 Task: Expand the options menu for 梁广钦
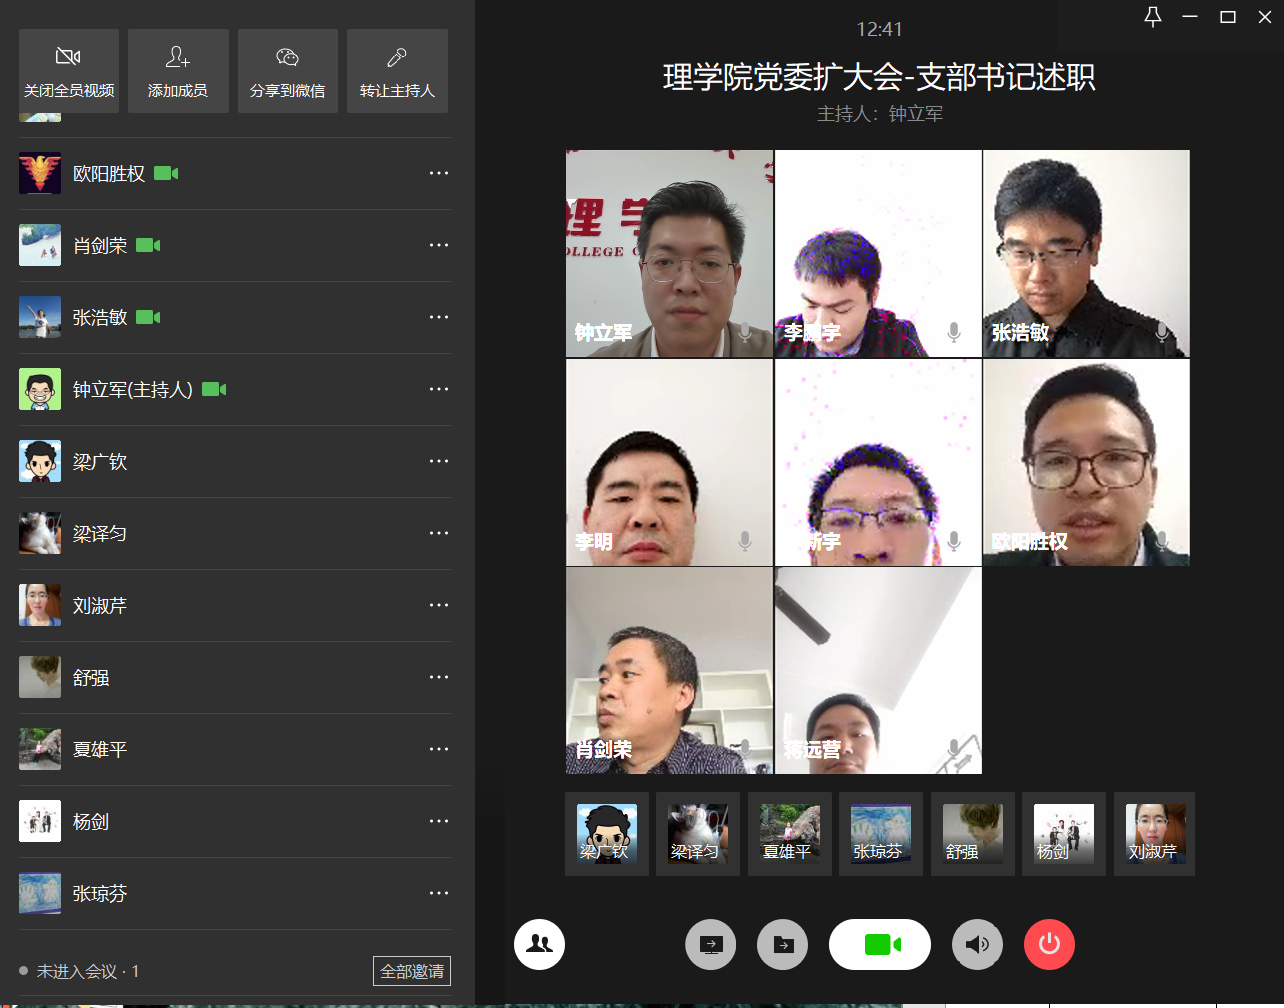click(x=438, y=461)
